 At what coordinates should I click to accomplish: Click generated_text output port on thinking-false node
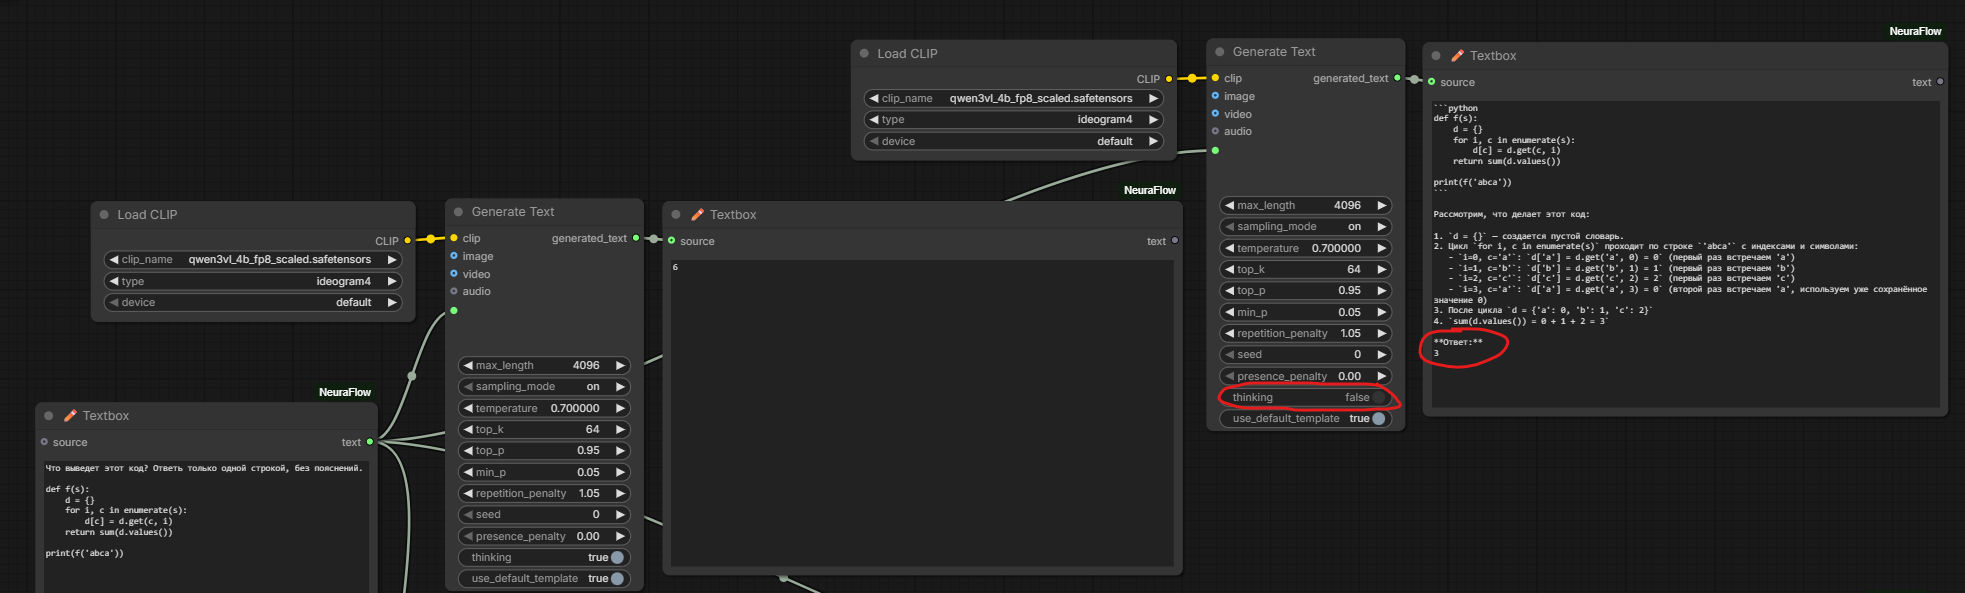click(1397, 78)
